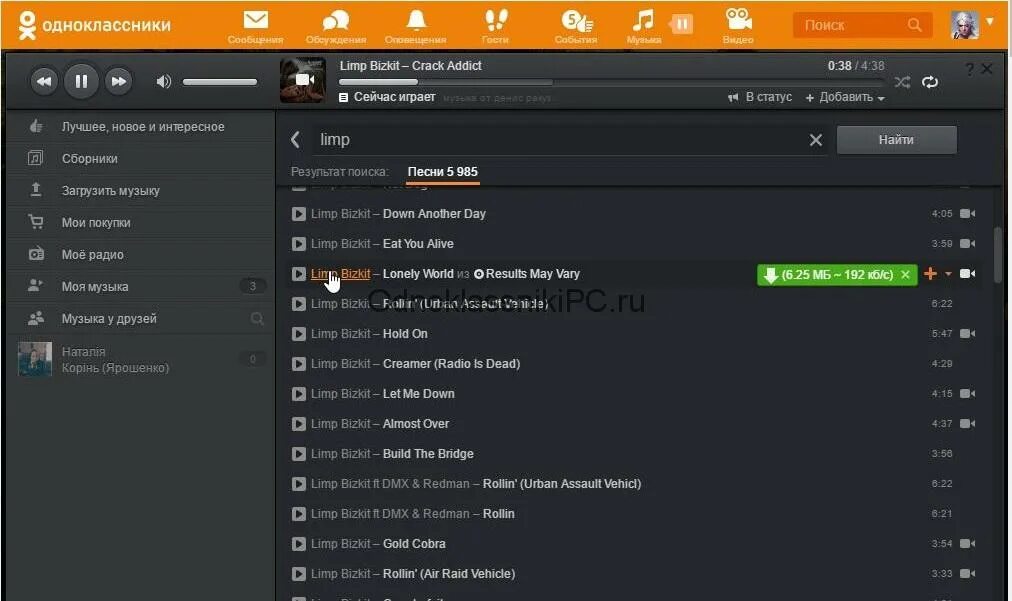The image size is (1012, 601).
Task: Select the Песни 5 985 tab
Action: pyautogui.click(x=443, y=172)
